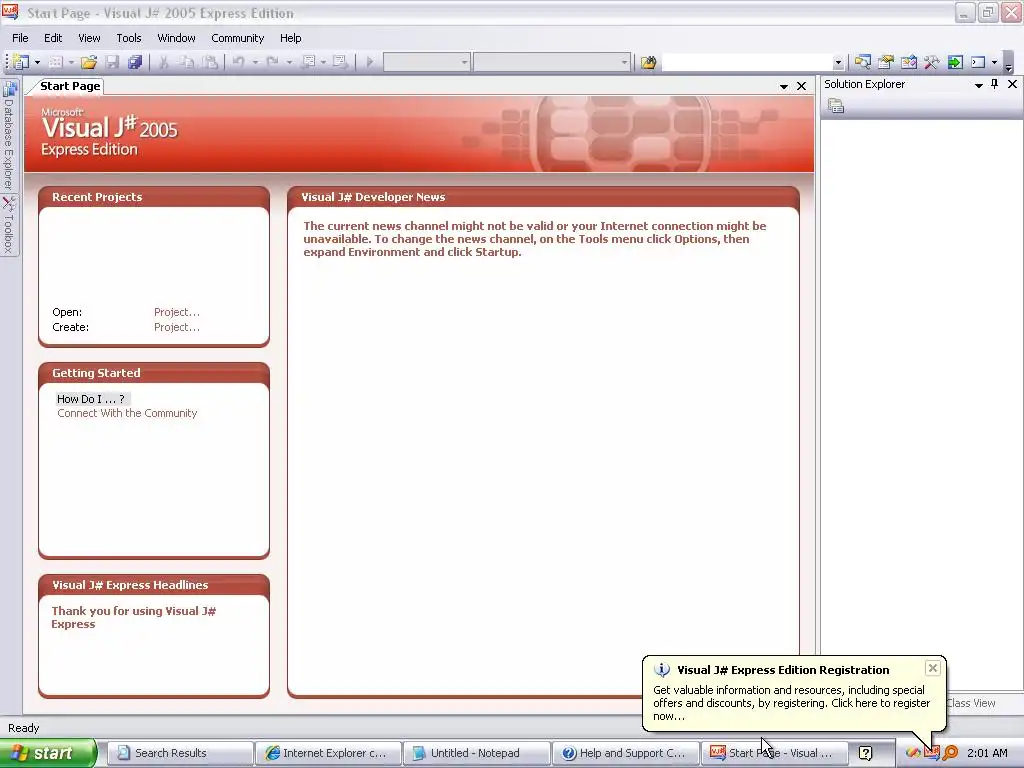Open the Toolbox hammer-and-wrench toolbar icon
Viewport: 1024px width, 768px height.
pos(931,62)
